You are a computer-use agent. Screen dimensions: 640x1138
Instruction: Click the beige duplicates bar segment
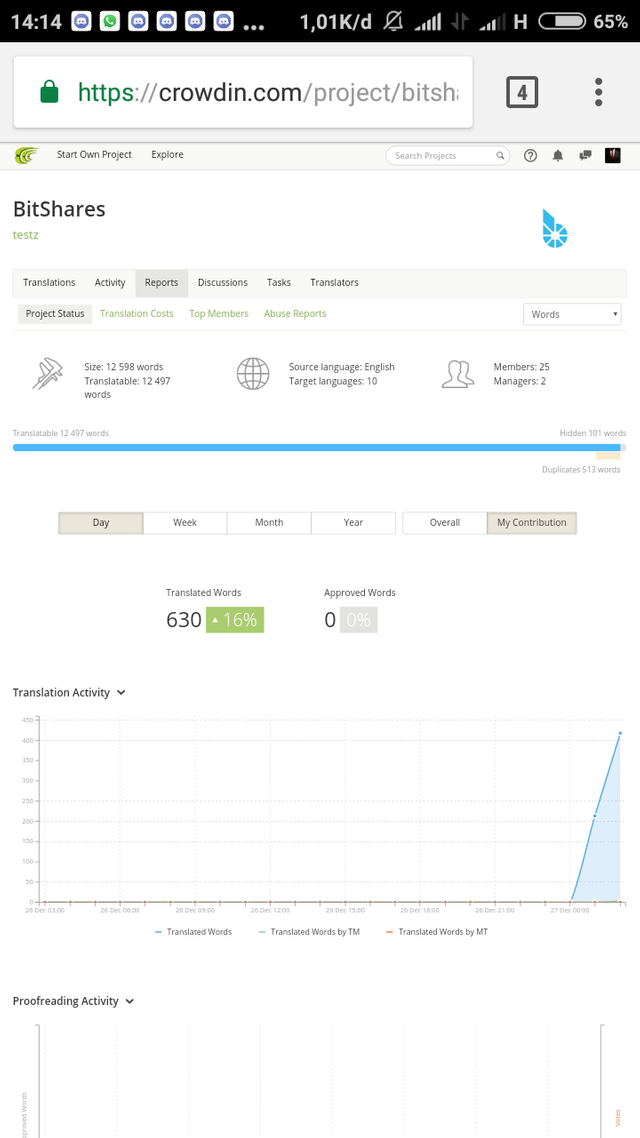pos(608,456)
